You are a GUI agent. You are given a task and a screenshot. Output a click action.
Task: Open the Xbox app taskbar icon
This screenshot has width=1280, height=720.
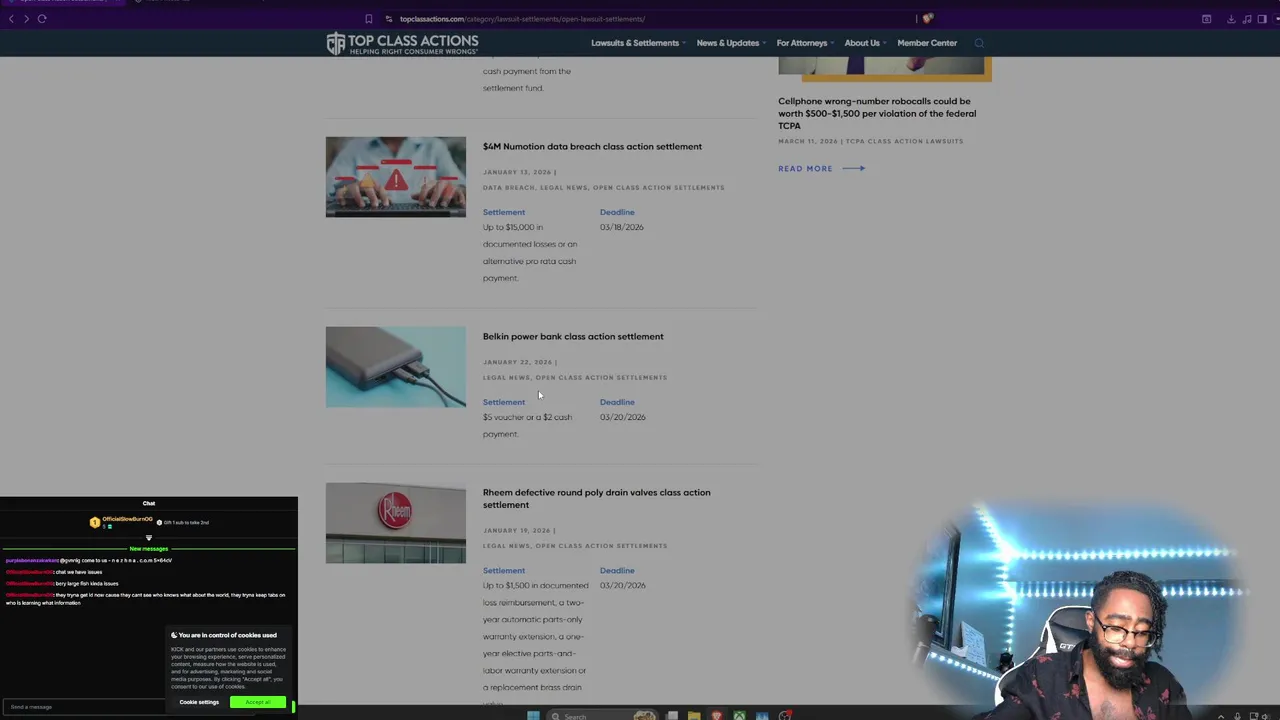(739, 715)
